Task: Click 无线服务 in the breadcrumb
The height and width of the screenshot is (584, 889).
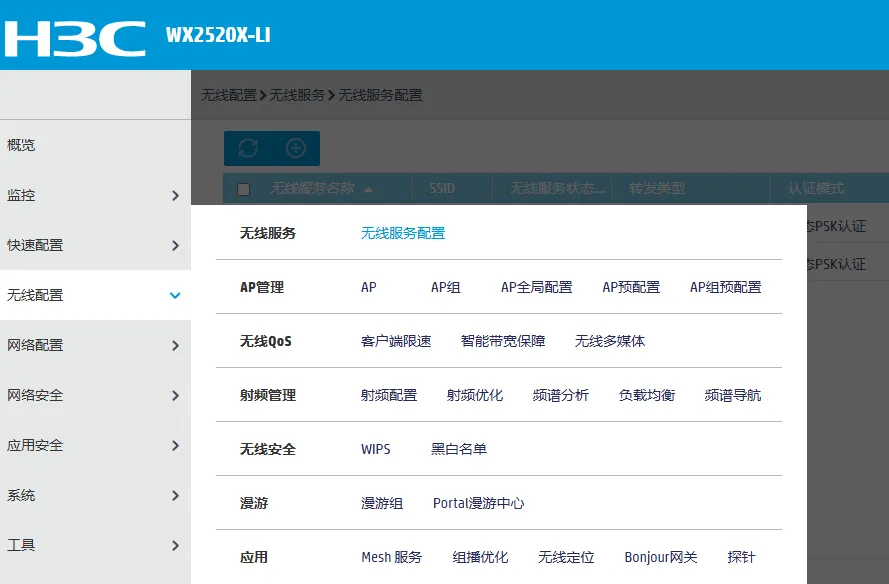Action: click(297, 95)
